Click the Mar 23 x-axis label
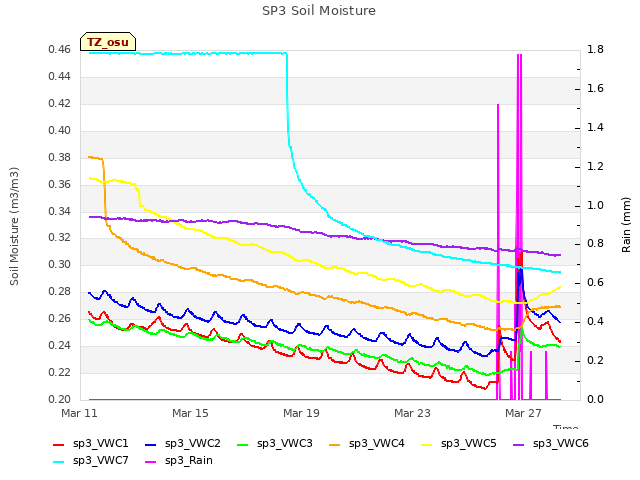The image size is (640, 480). point(412,413)
